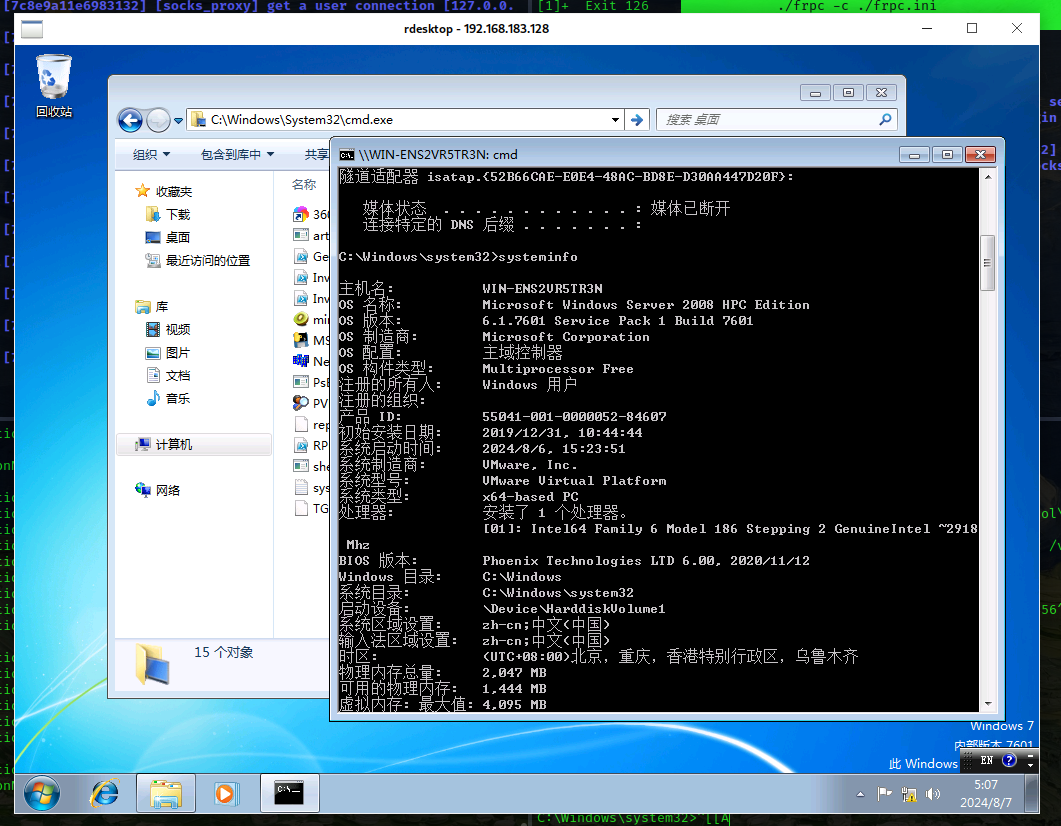Open the 包含到库中 dropdown menu
1061x826 pixels.
(237, 155)
